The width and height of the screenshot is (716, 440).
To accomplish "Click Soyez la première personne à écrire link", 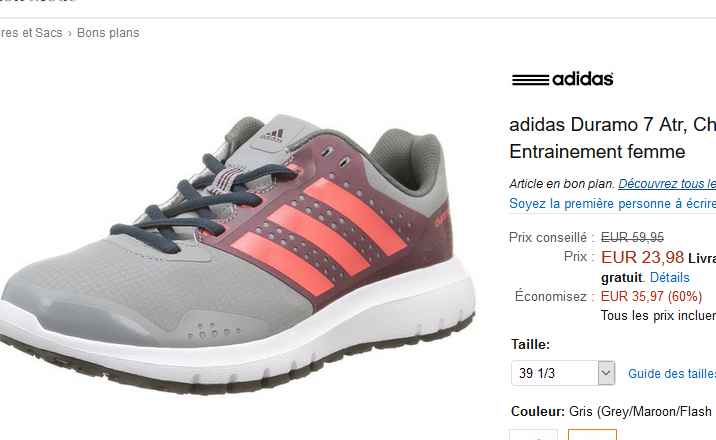I will click(612, 204).
